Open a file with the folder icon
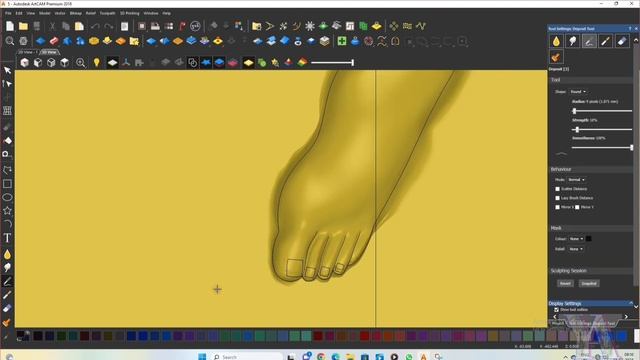This screenshot has height=360, width=640. 23,26
